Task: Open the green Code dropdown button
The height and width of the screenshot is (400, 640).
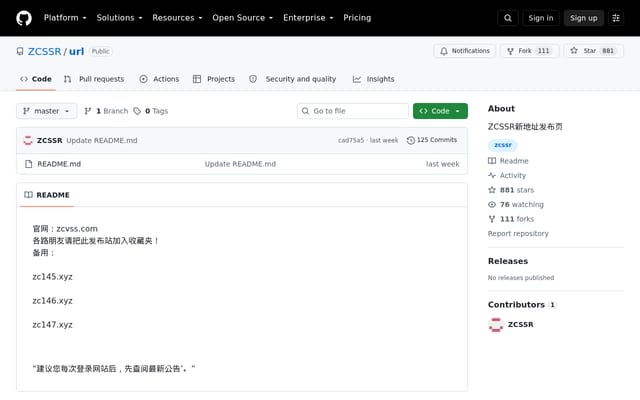Action: pyautogui.click(x=440, y=111)
